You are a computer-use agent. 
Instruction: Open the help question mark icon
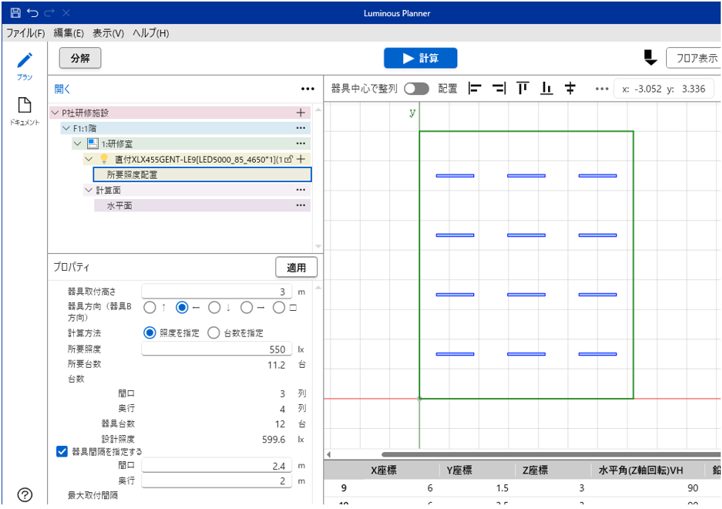coord(25,494)
